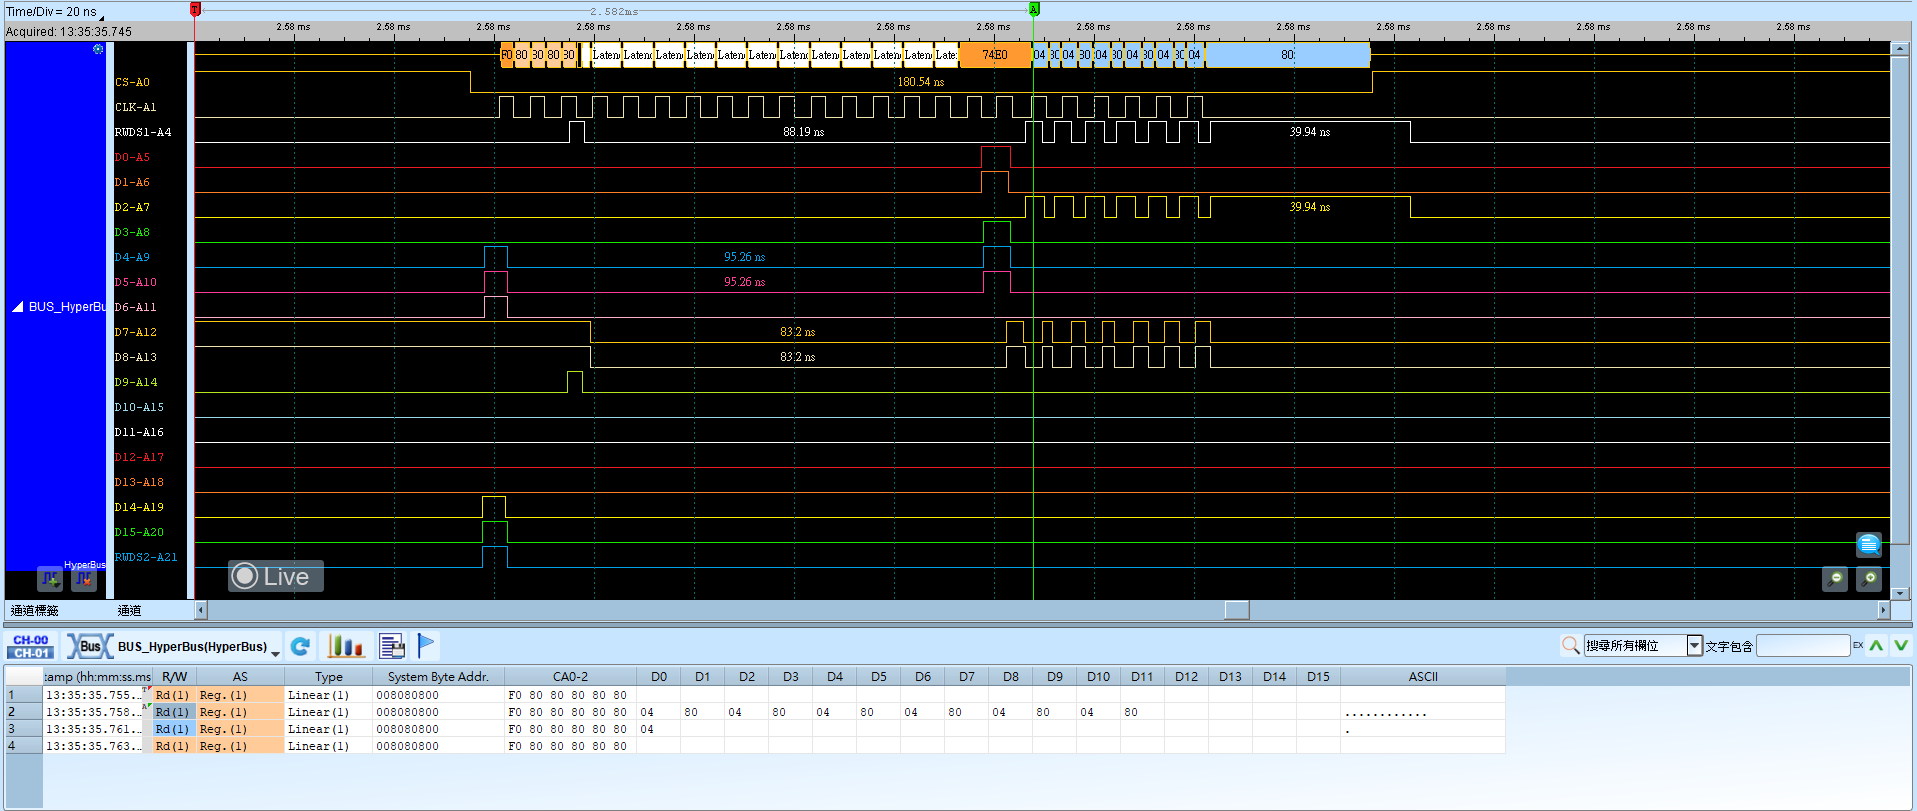Screen dimensions: 1917x811
Task: Click the Live capture button
Action: coord(276,576)
